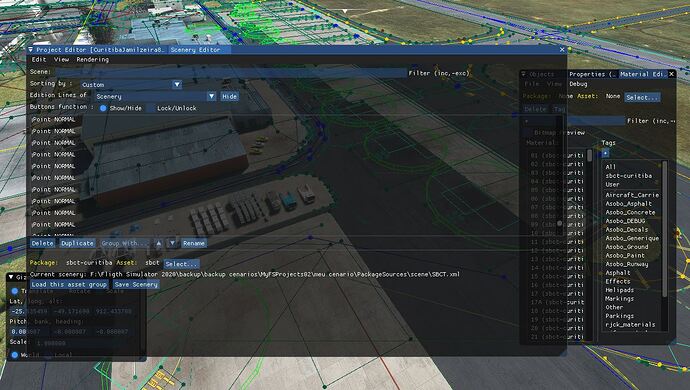
Task: Open the Edit menu
Action: pos(39,59)
